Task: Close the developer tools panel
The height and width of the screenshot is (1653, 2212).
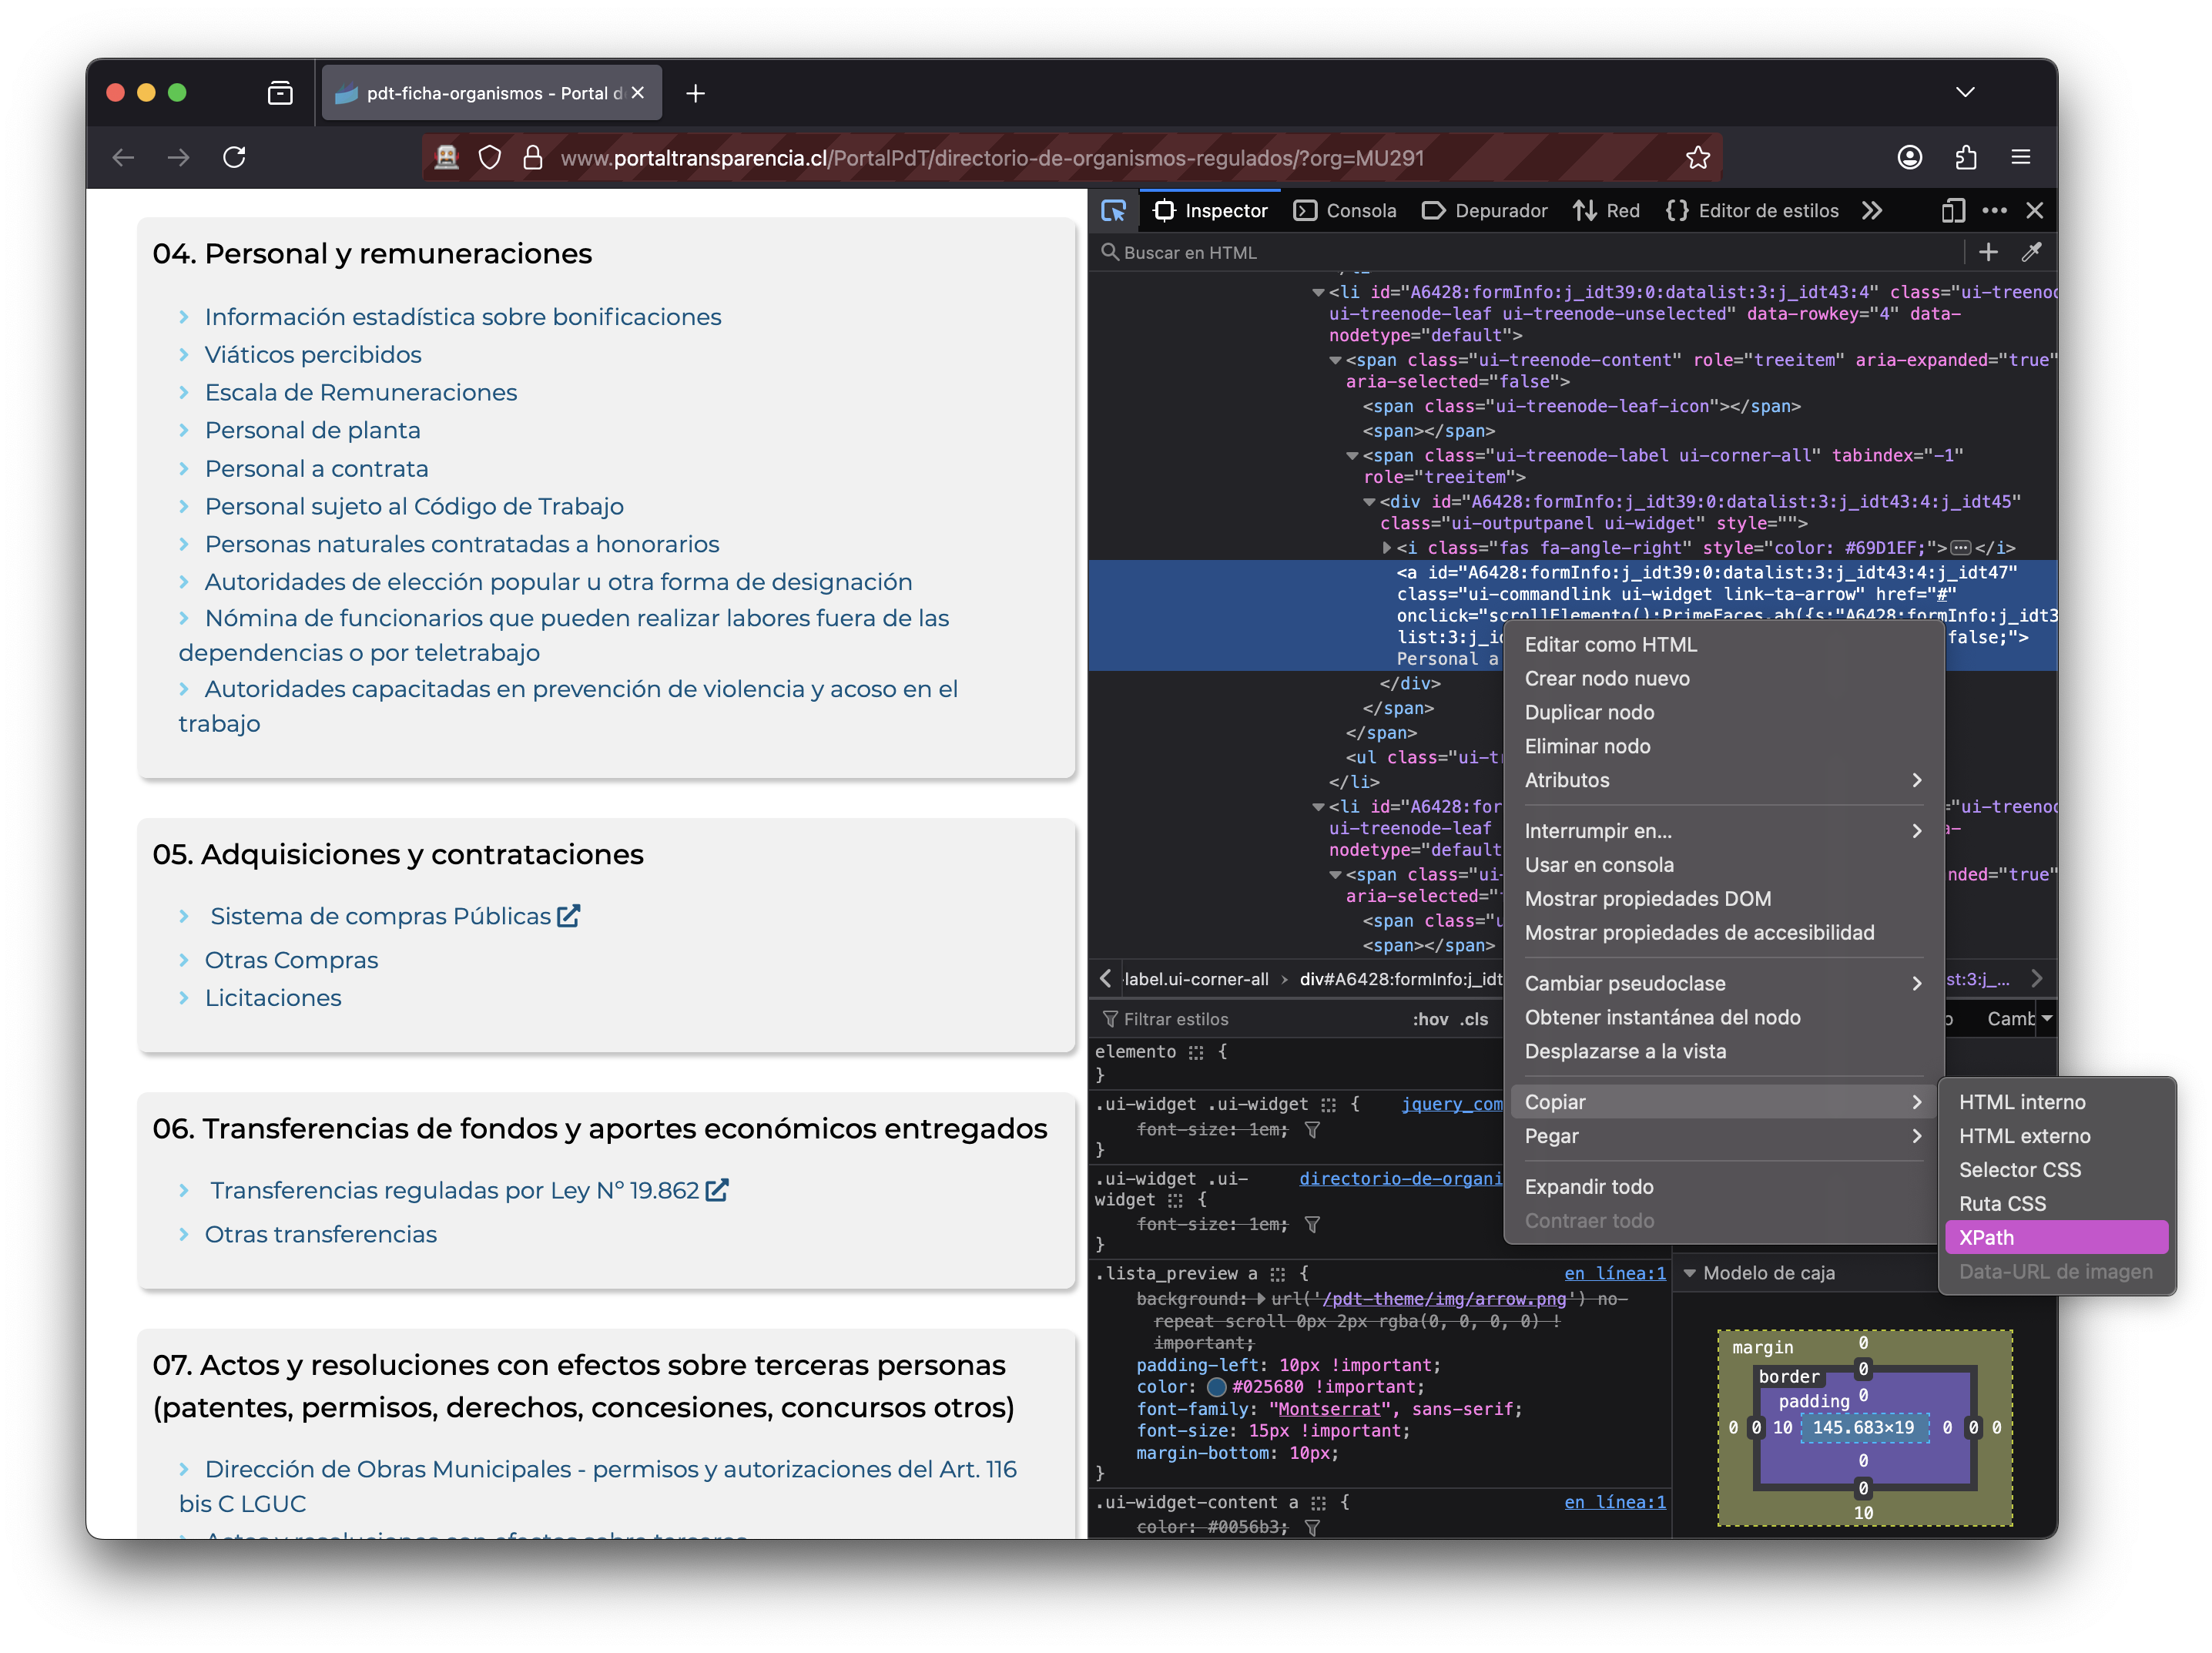Action: tap(2034, 211)
